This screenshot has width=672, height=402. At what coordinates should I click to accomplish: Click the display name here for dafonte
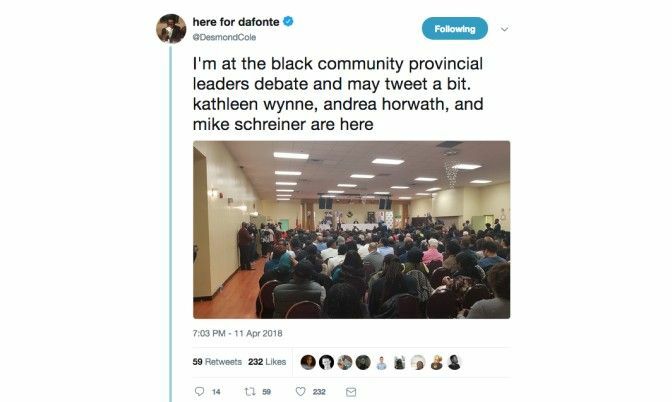coord(236,21)
